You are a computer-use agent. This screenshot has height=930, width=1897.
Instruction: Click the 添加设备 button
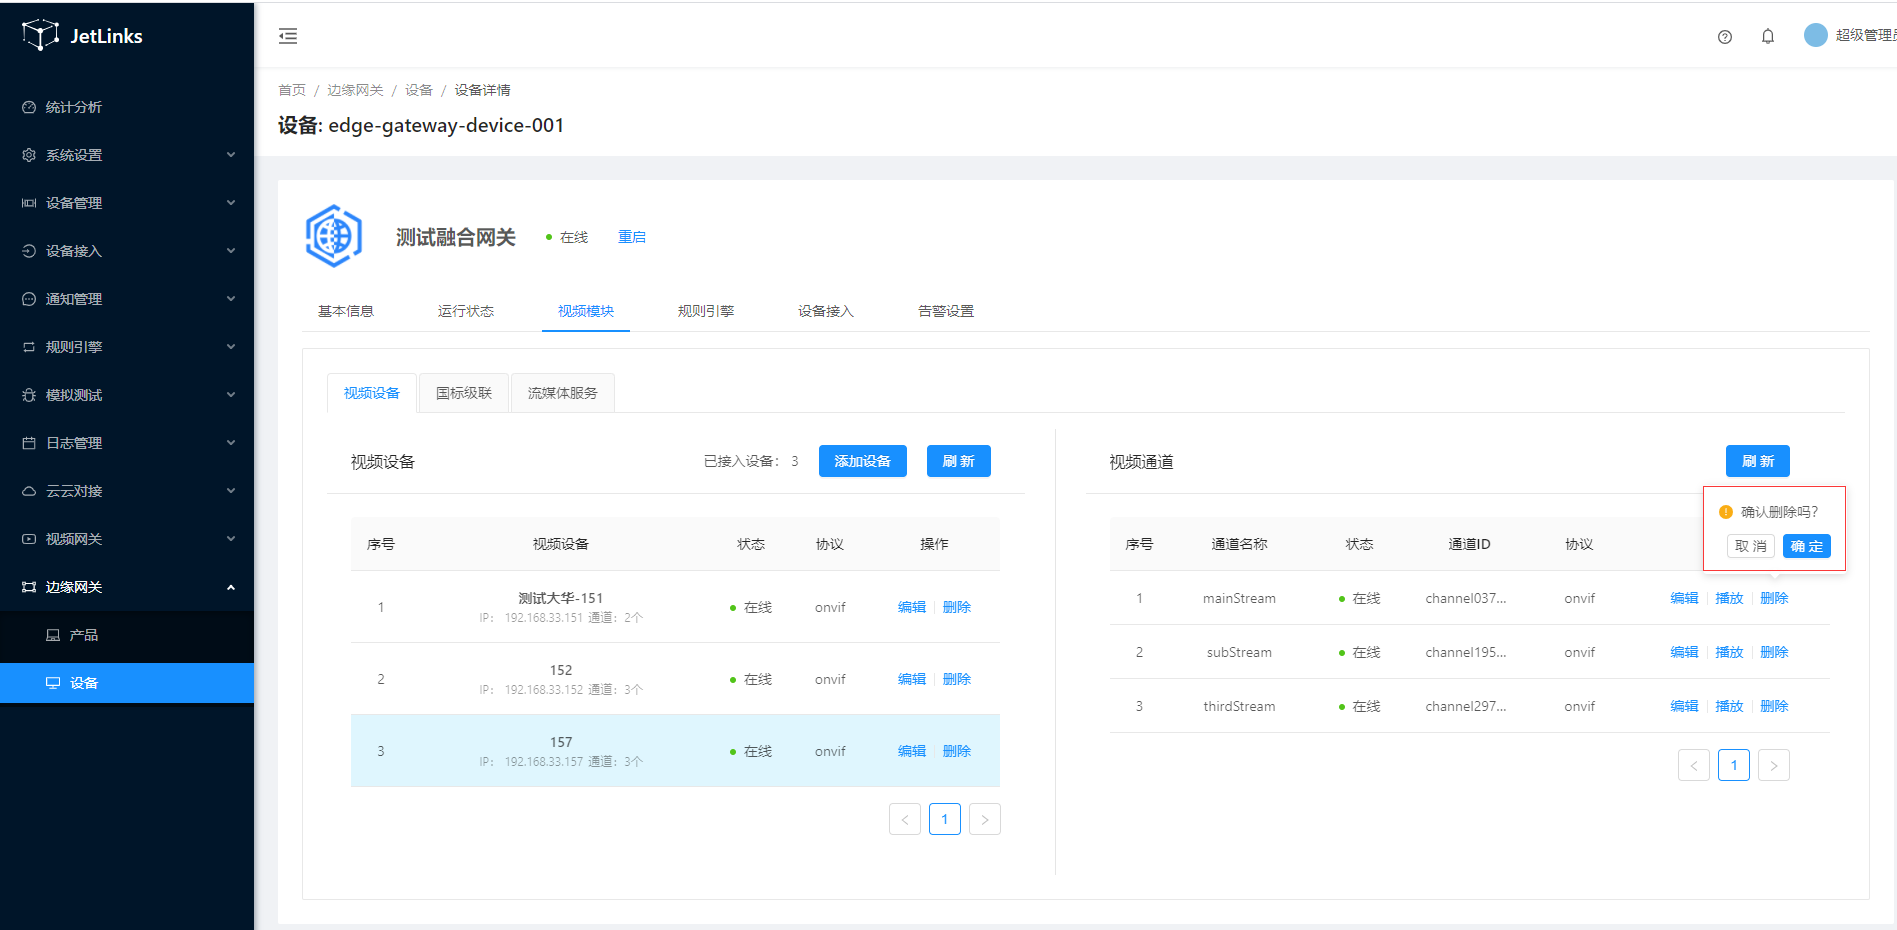[x=862, y=461]
